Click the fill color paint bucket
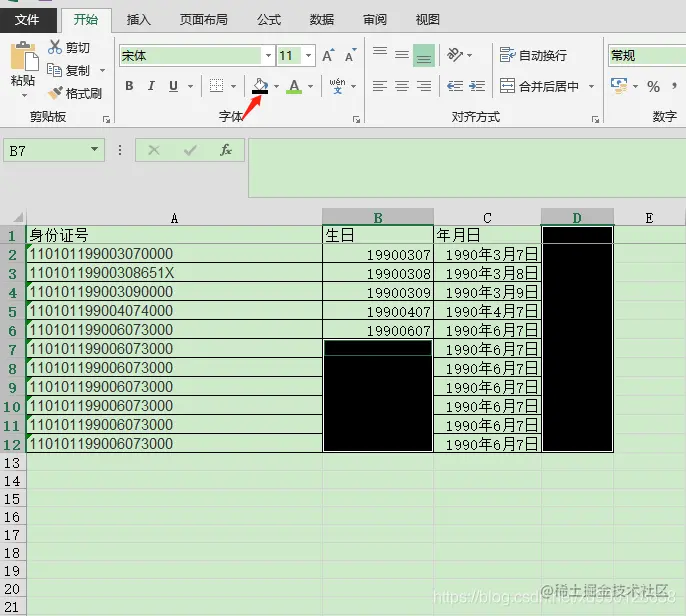686x616 pixels. click(x=260, y=86)
